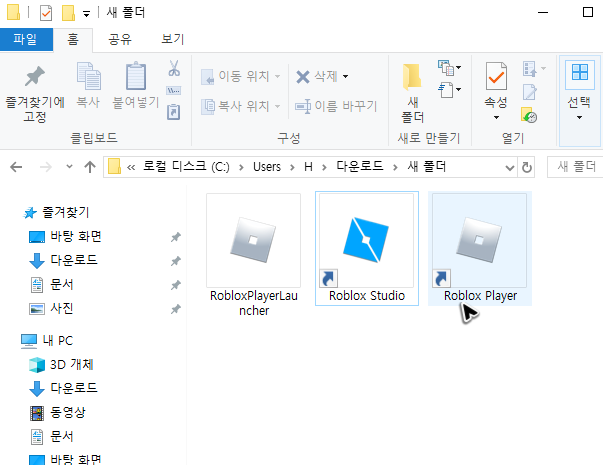603x465 pixels.
Task: Click 다운로드 in the address path
Action: (360, 166)
